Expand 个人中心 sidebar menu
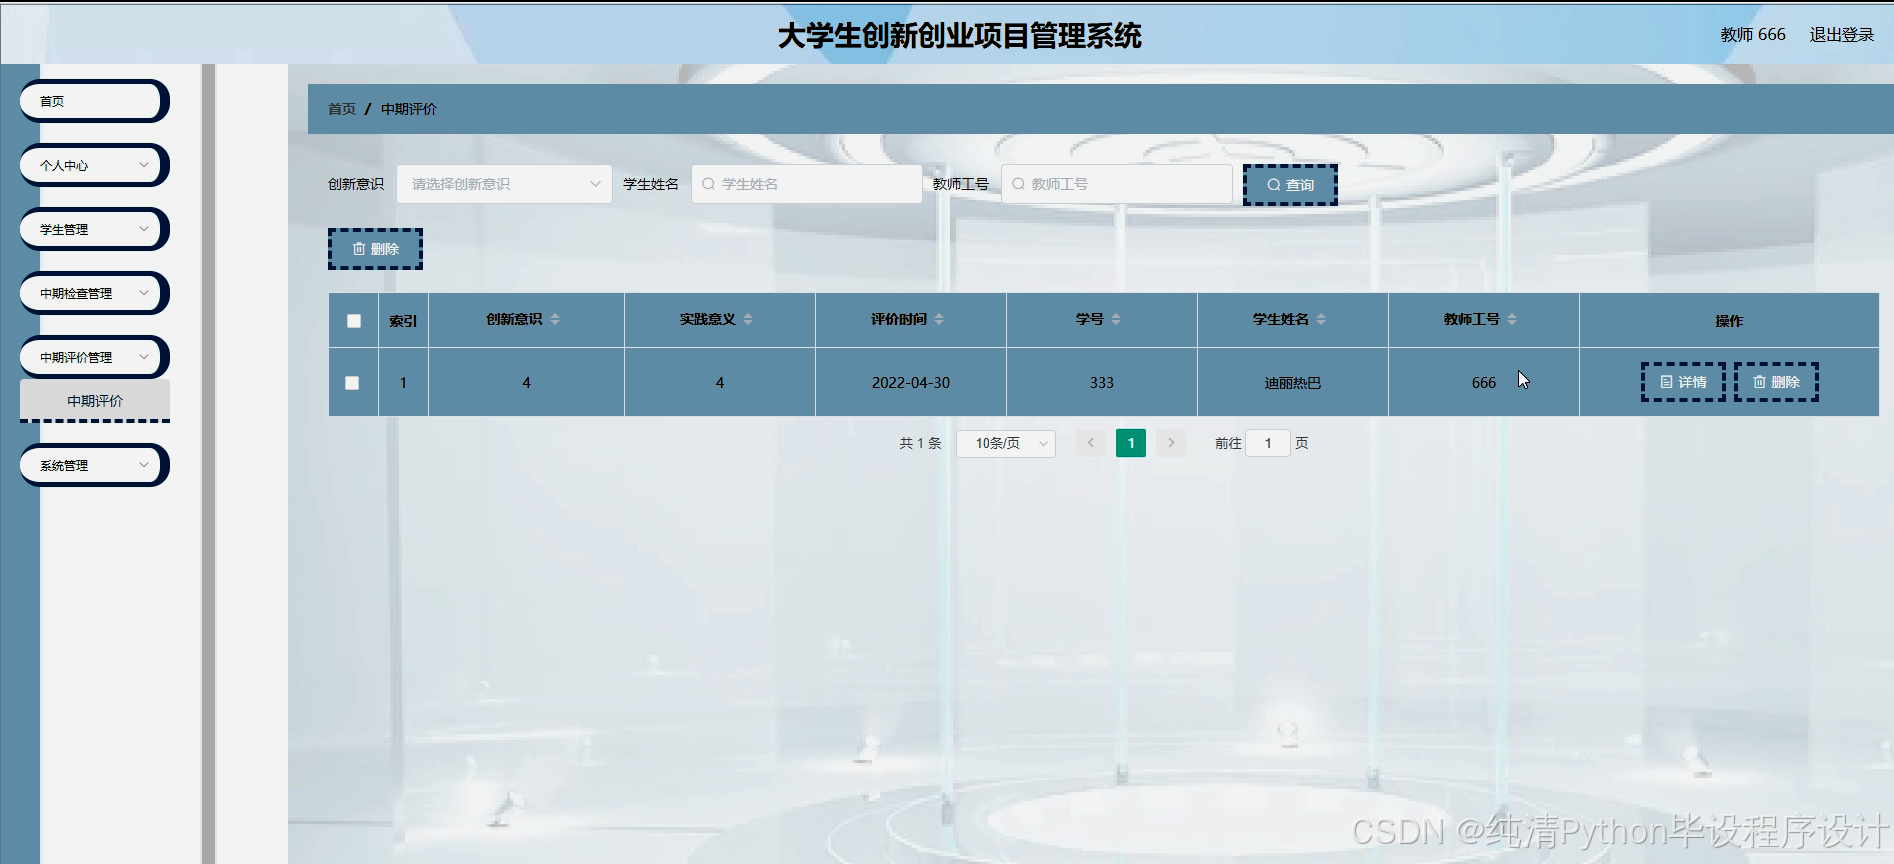The image size is (1894, 864). point(94,165)
